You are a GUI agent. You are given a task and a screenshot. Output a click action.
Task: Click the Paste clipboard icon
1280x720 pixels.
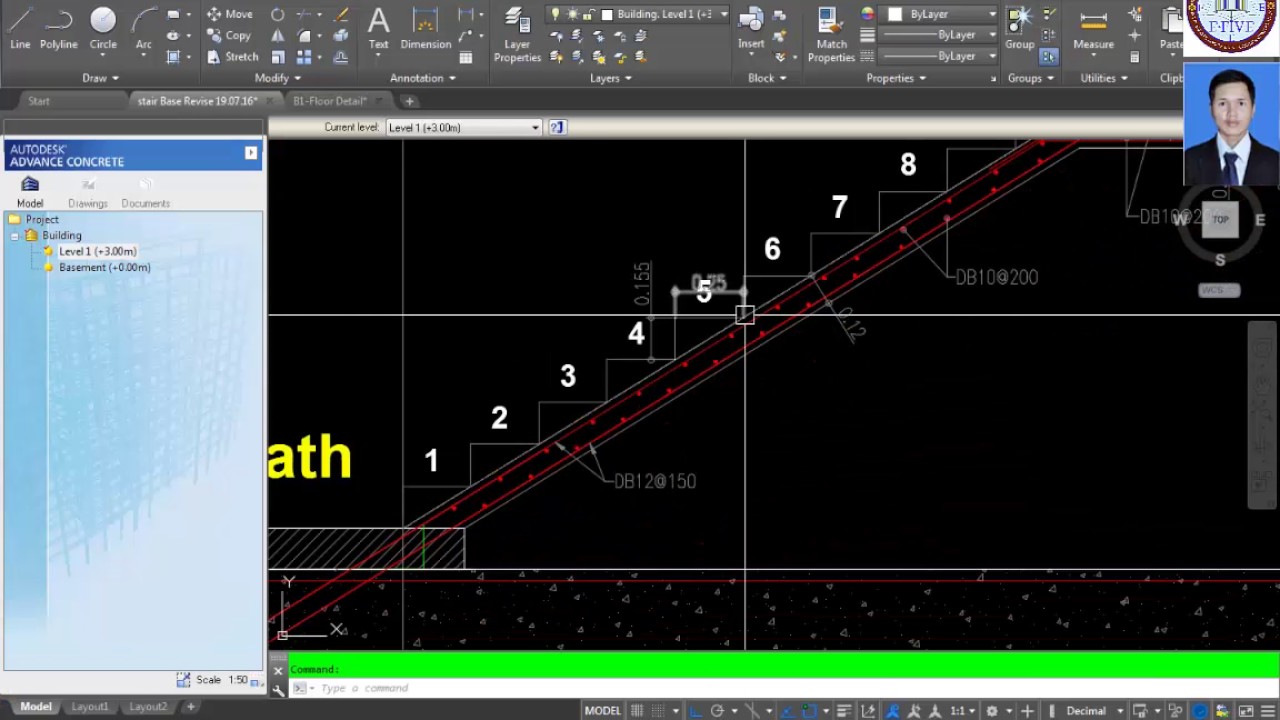[1171, 28]
